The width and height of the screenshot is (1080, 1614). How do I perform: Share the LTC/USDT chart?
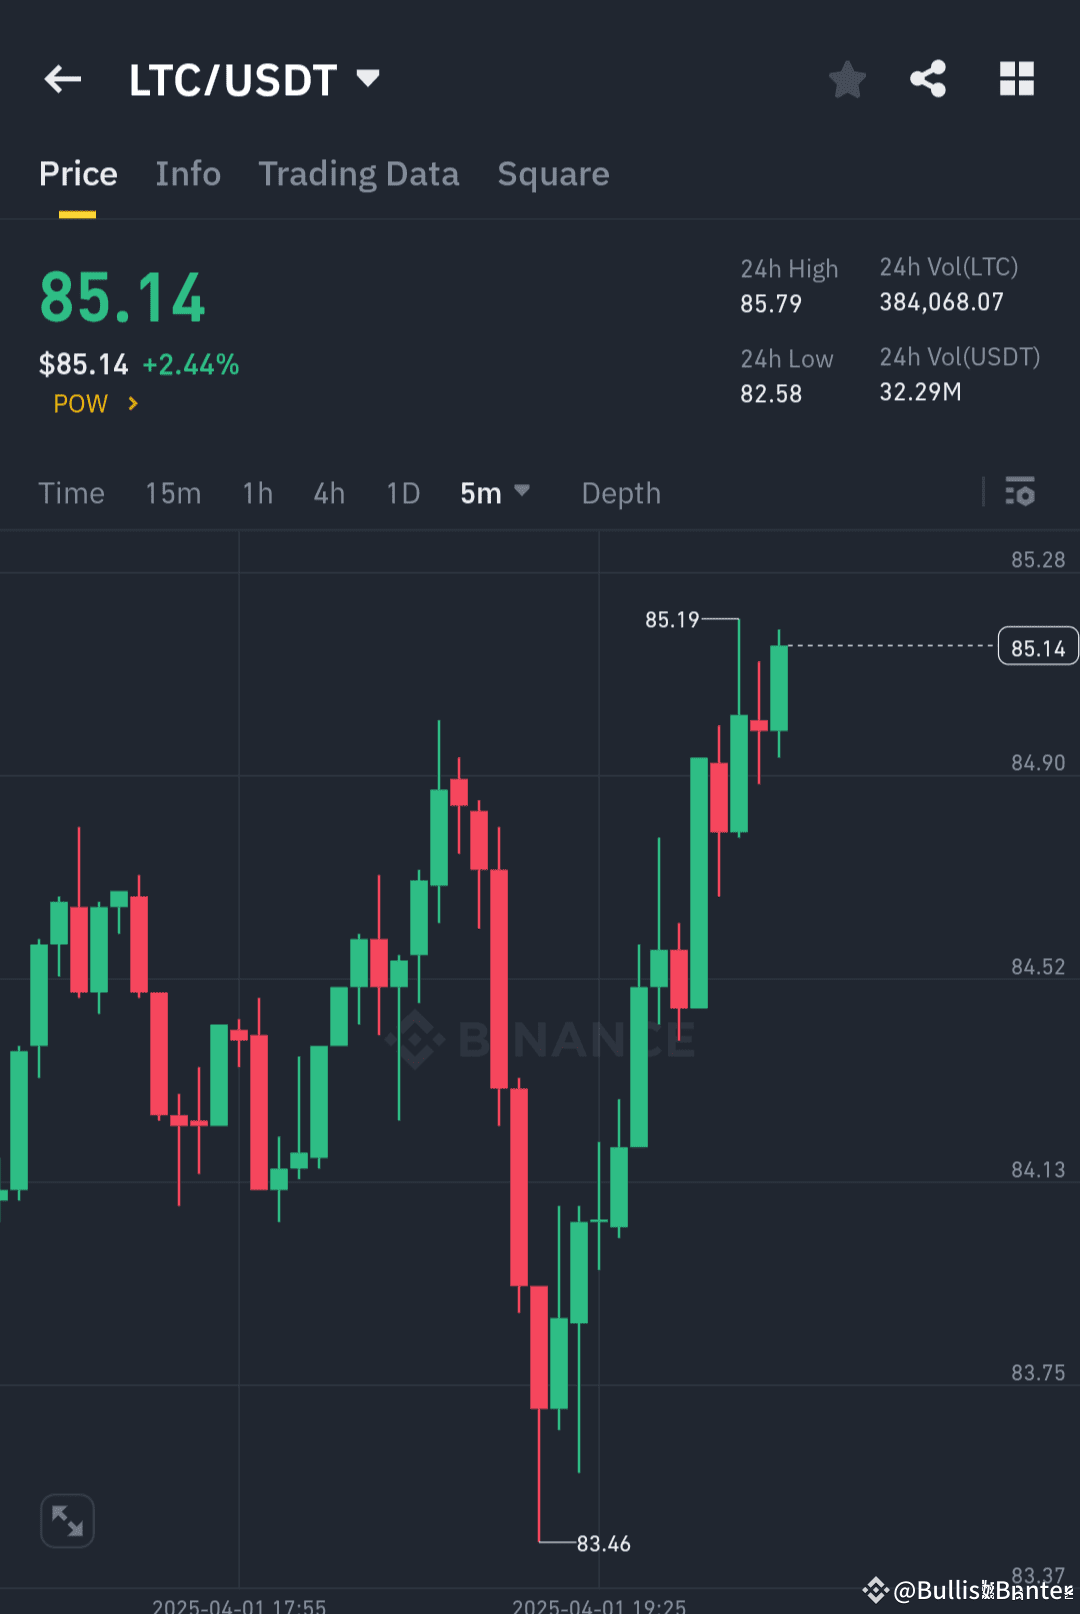(927, 78)
